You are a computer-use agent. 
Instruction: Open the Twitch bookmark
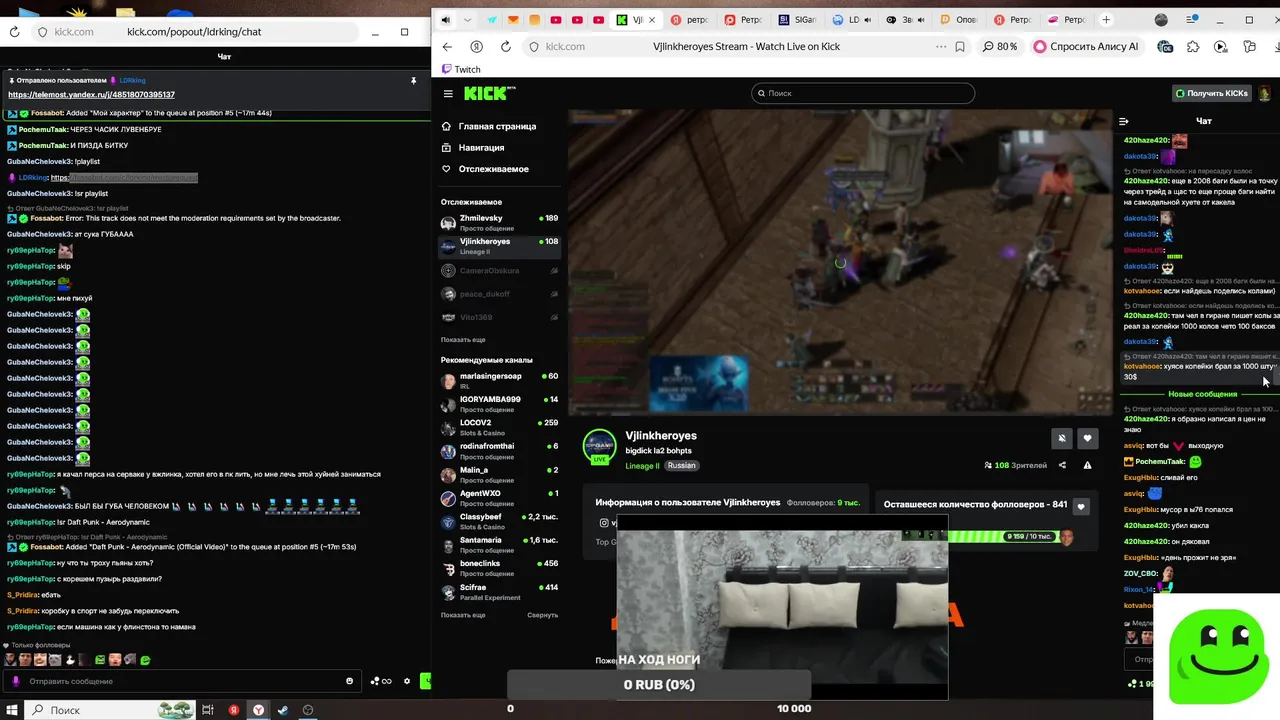461,69
